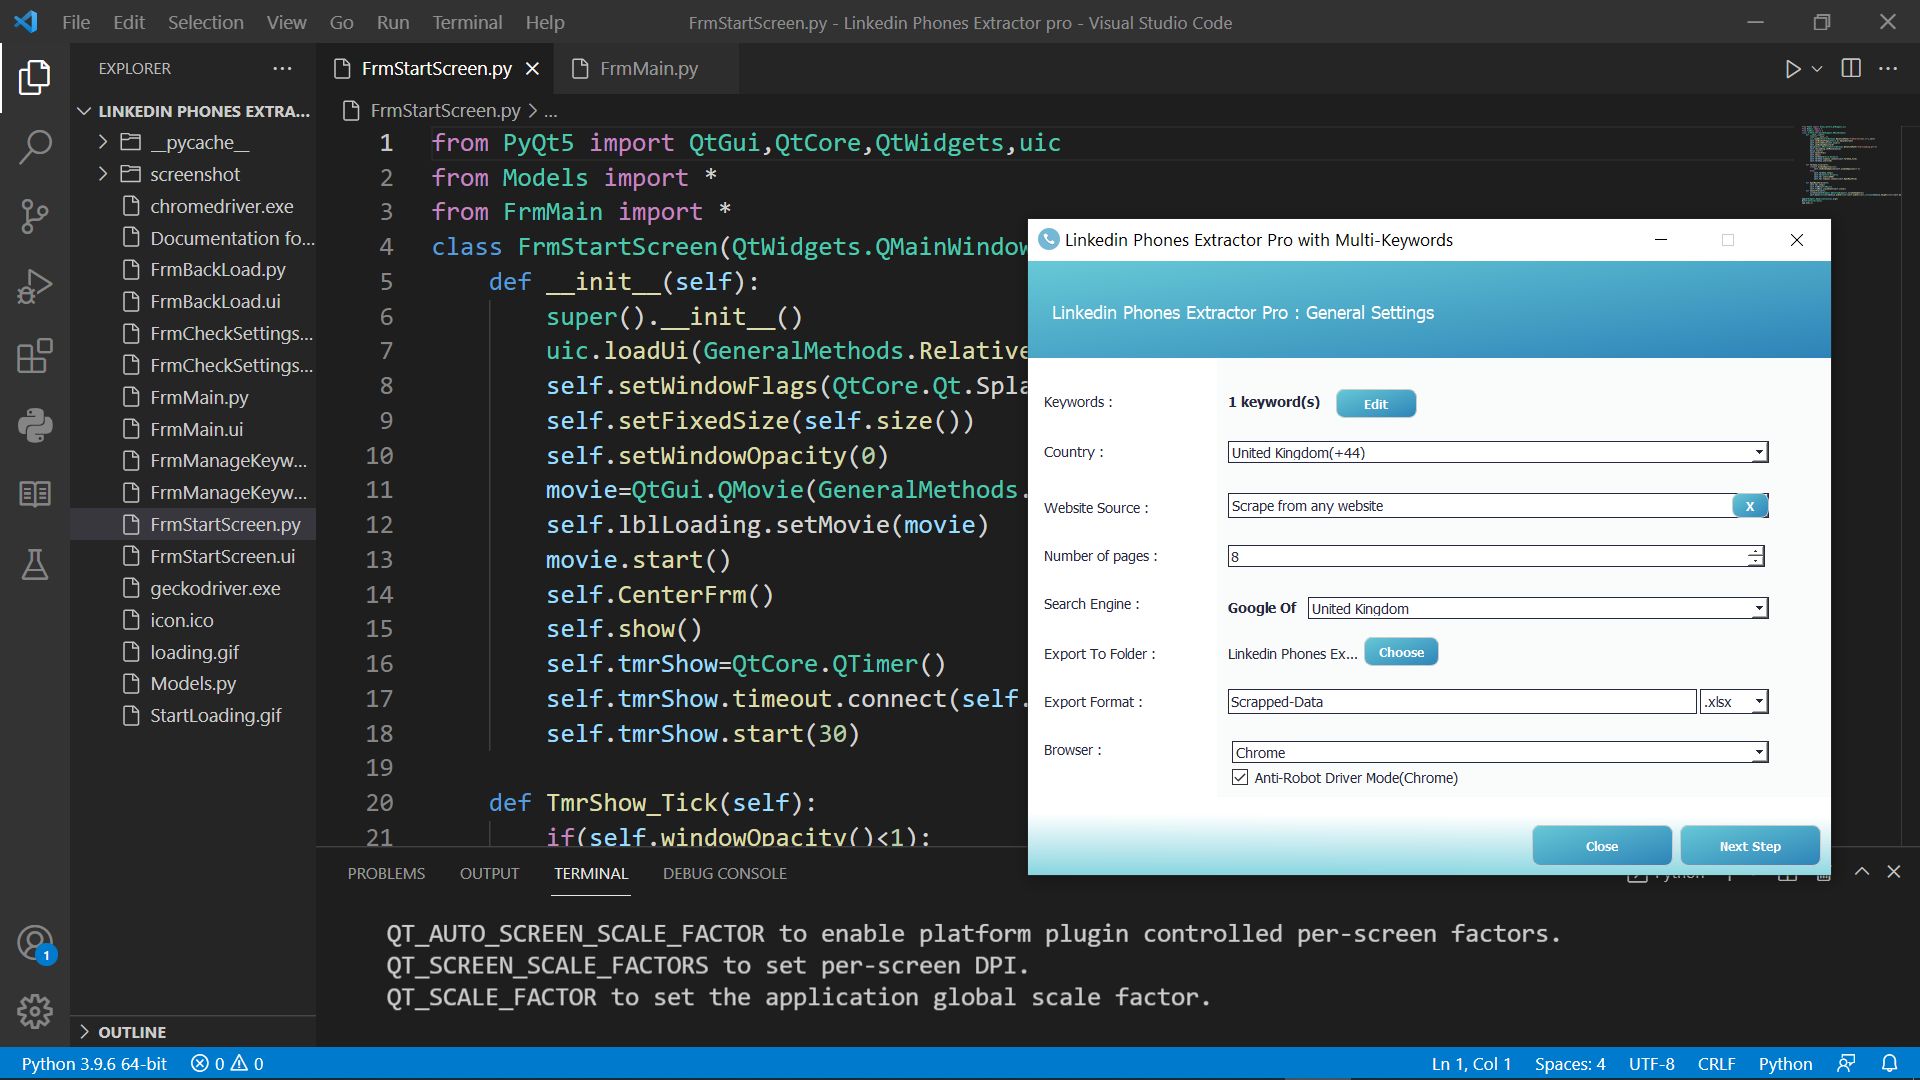Split the editor to the right
Screen dimensions: 1920x1080
tap(1851, 68)
